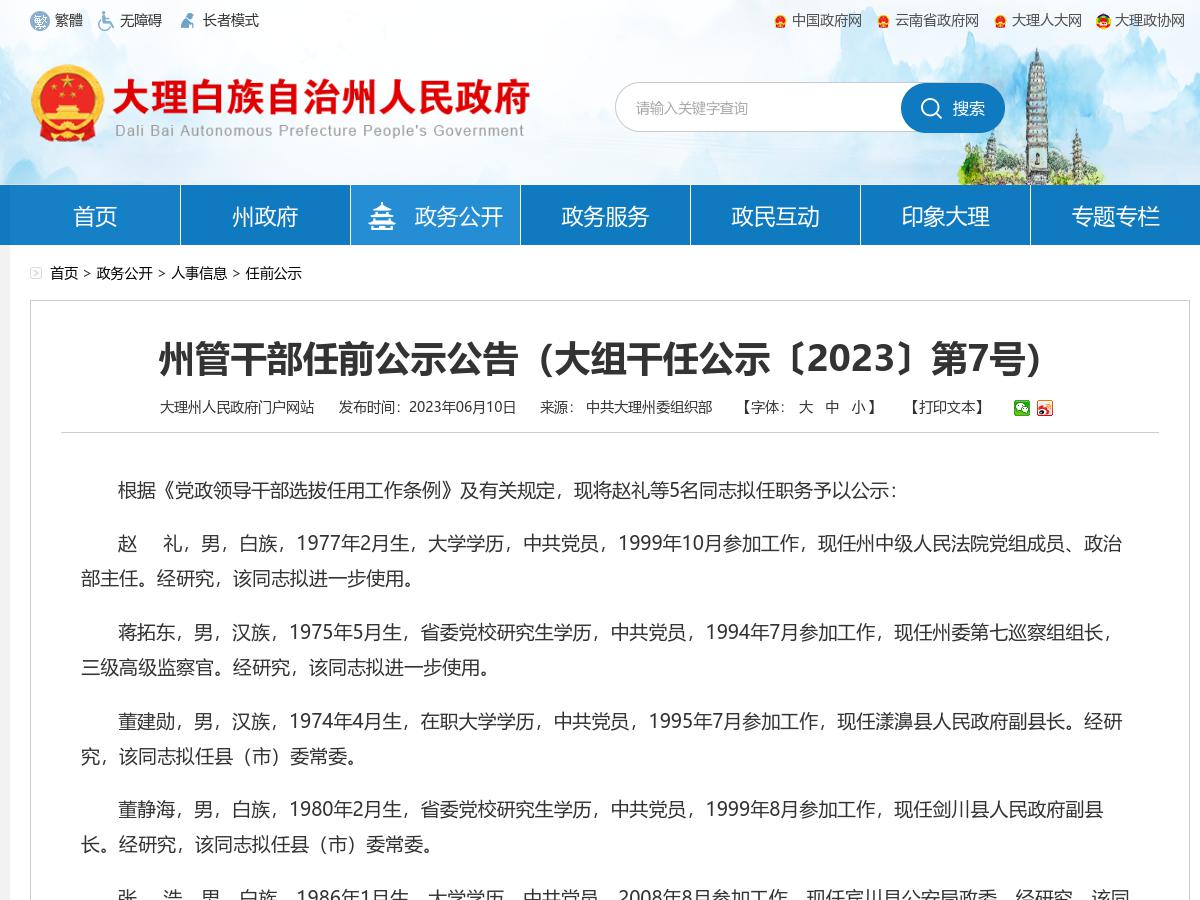This screenshot has height=900, width=1200.
Task: Click the emblem icon beside 中国政府网
Action: click(780, 20)
